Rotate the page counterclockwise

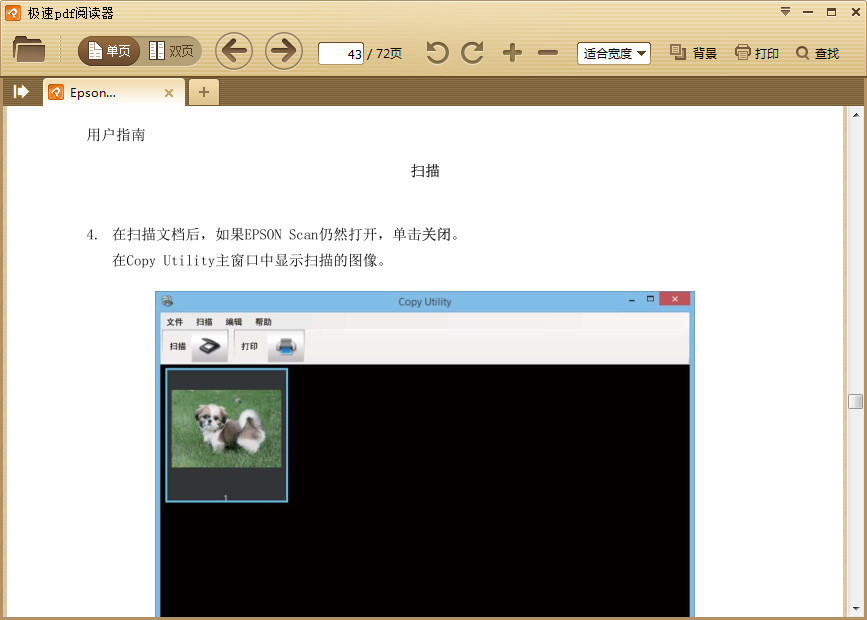point(437,53)
